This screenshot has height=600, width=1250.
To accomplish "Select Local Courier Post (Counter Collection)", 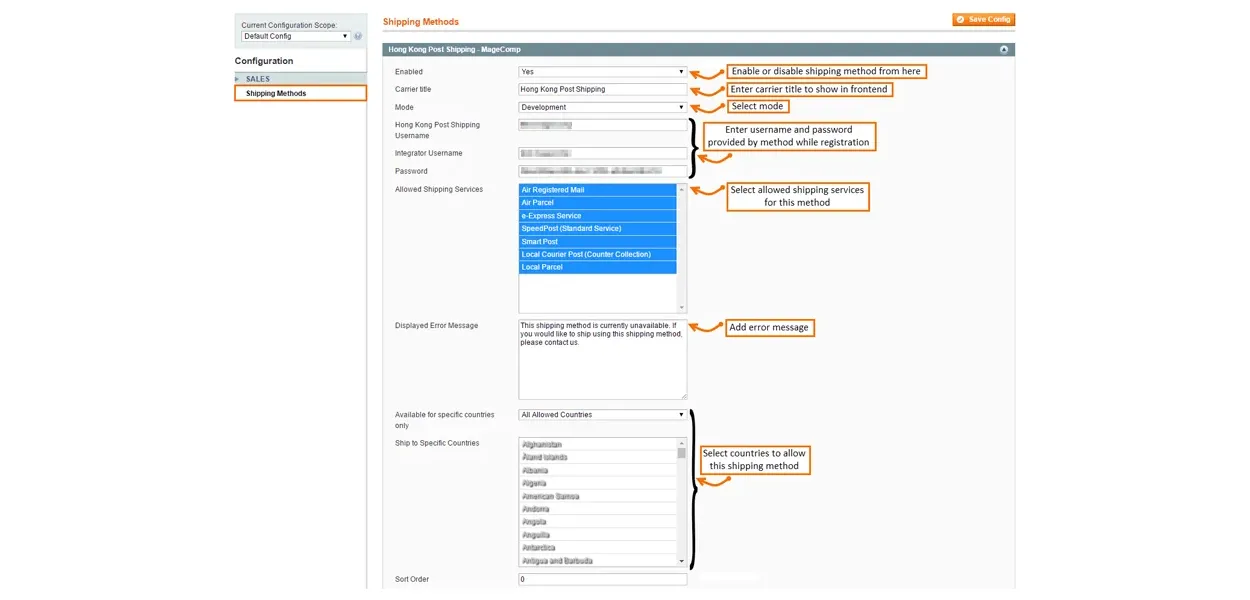I will coord(597,255).
